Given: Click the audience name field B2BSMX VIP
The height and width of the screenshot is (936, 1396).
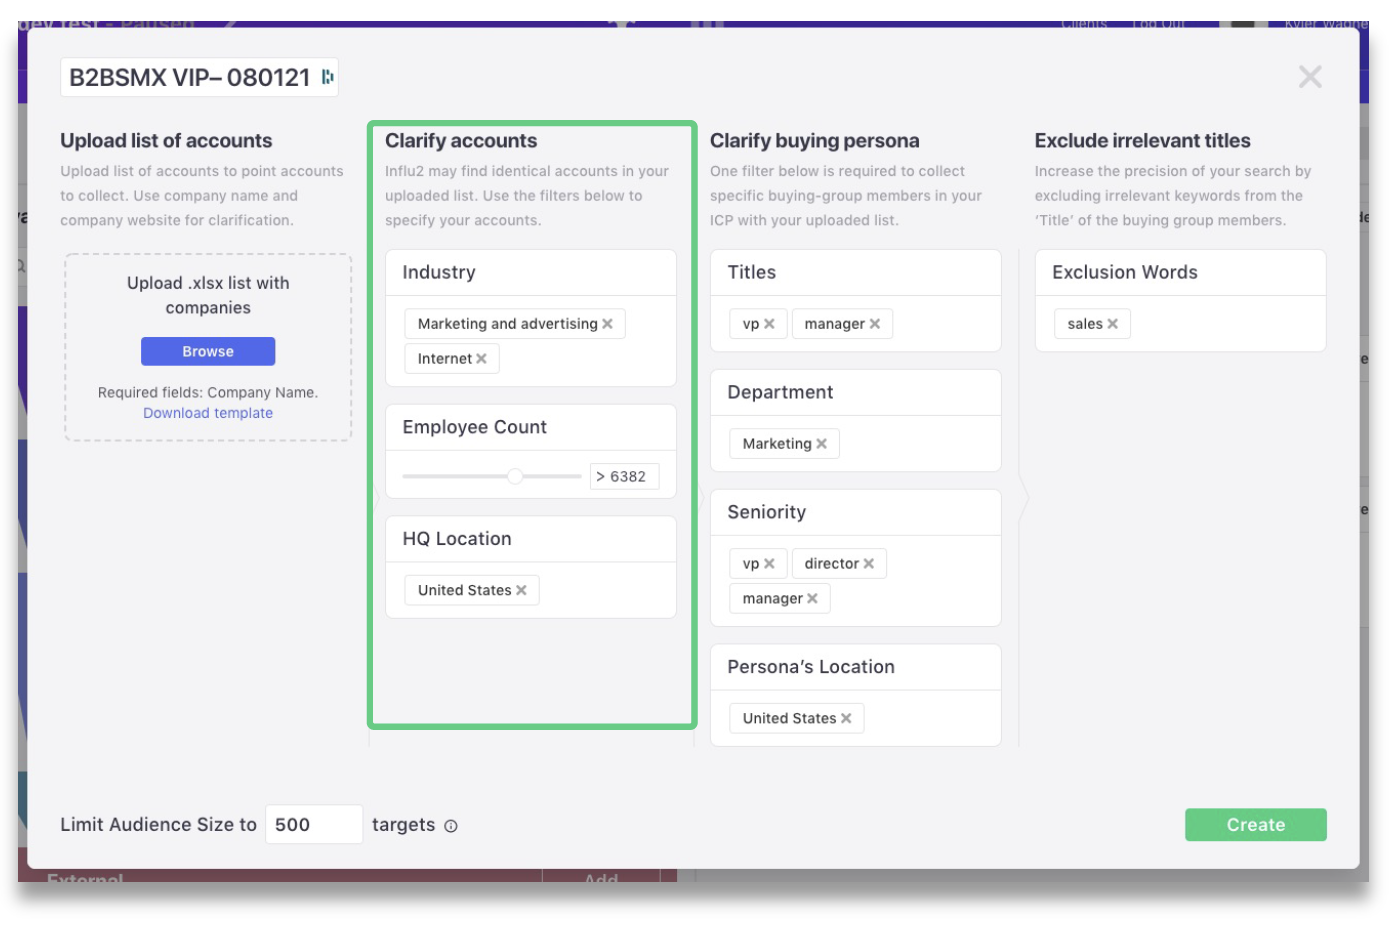Looking at the screenshot, I should pyautogui.click(x=190, y=78).
